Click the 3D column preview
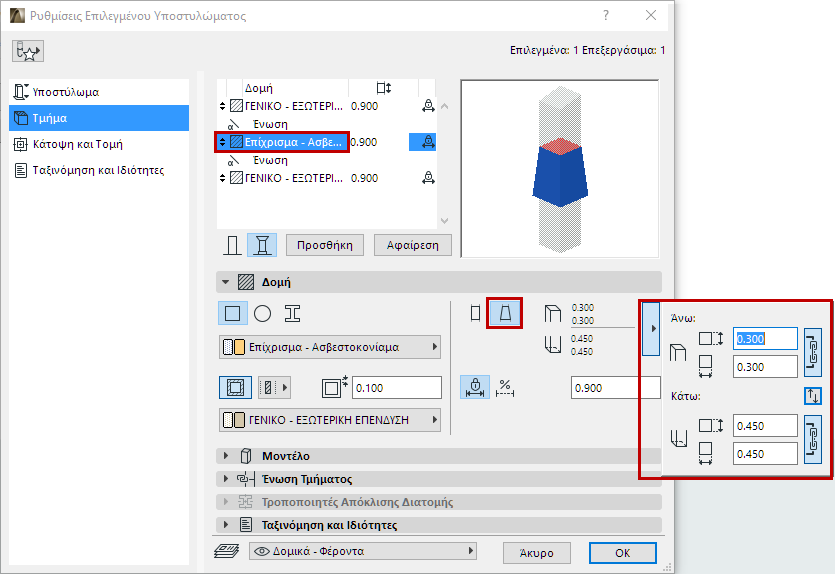835x574 pixels. point(560,169)
